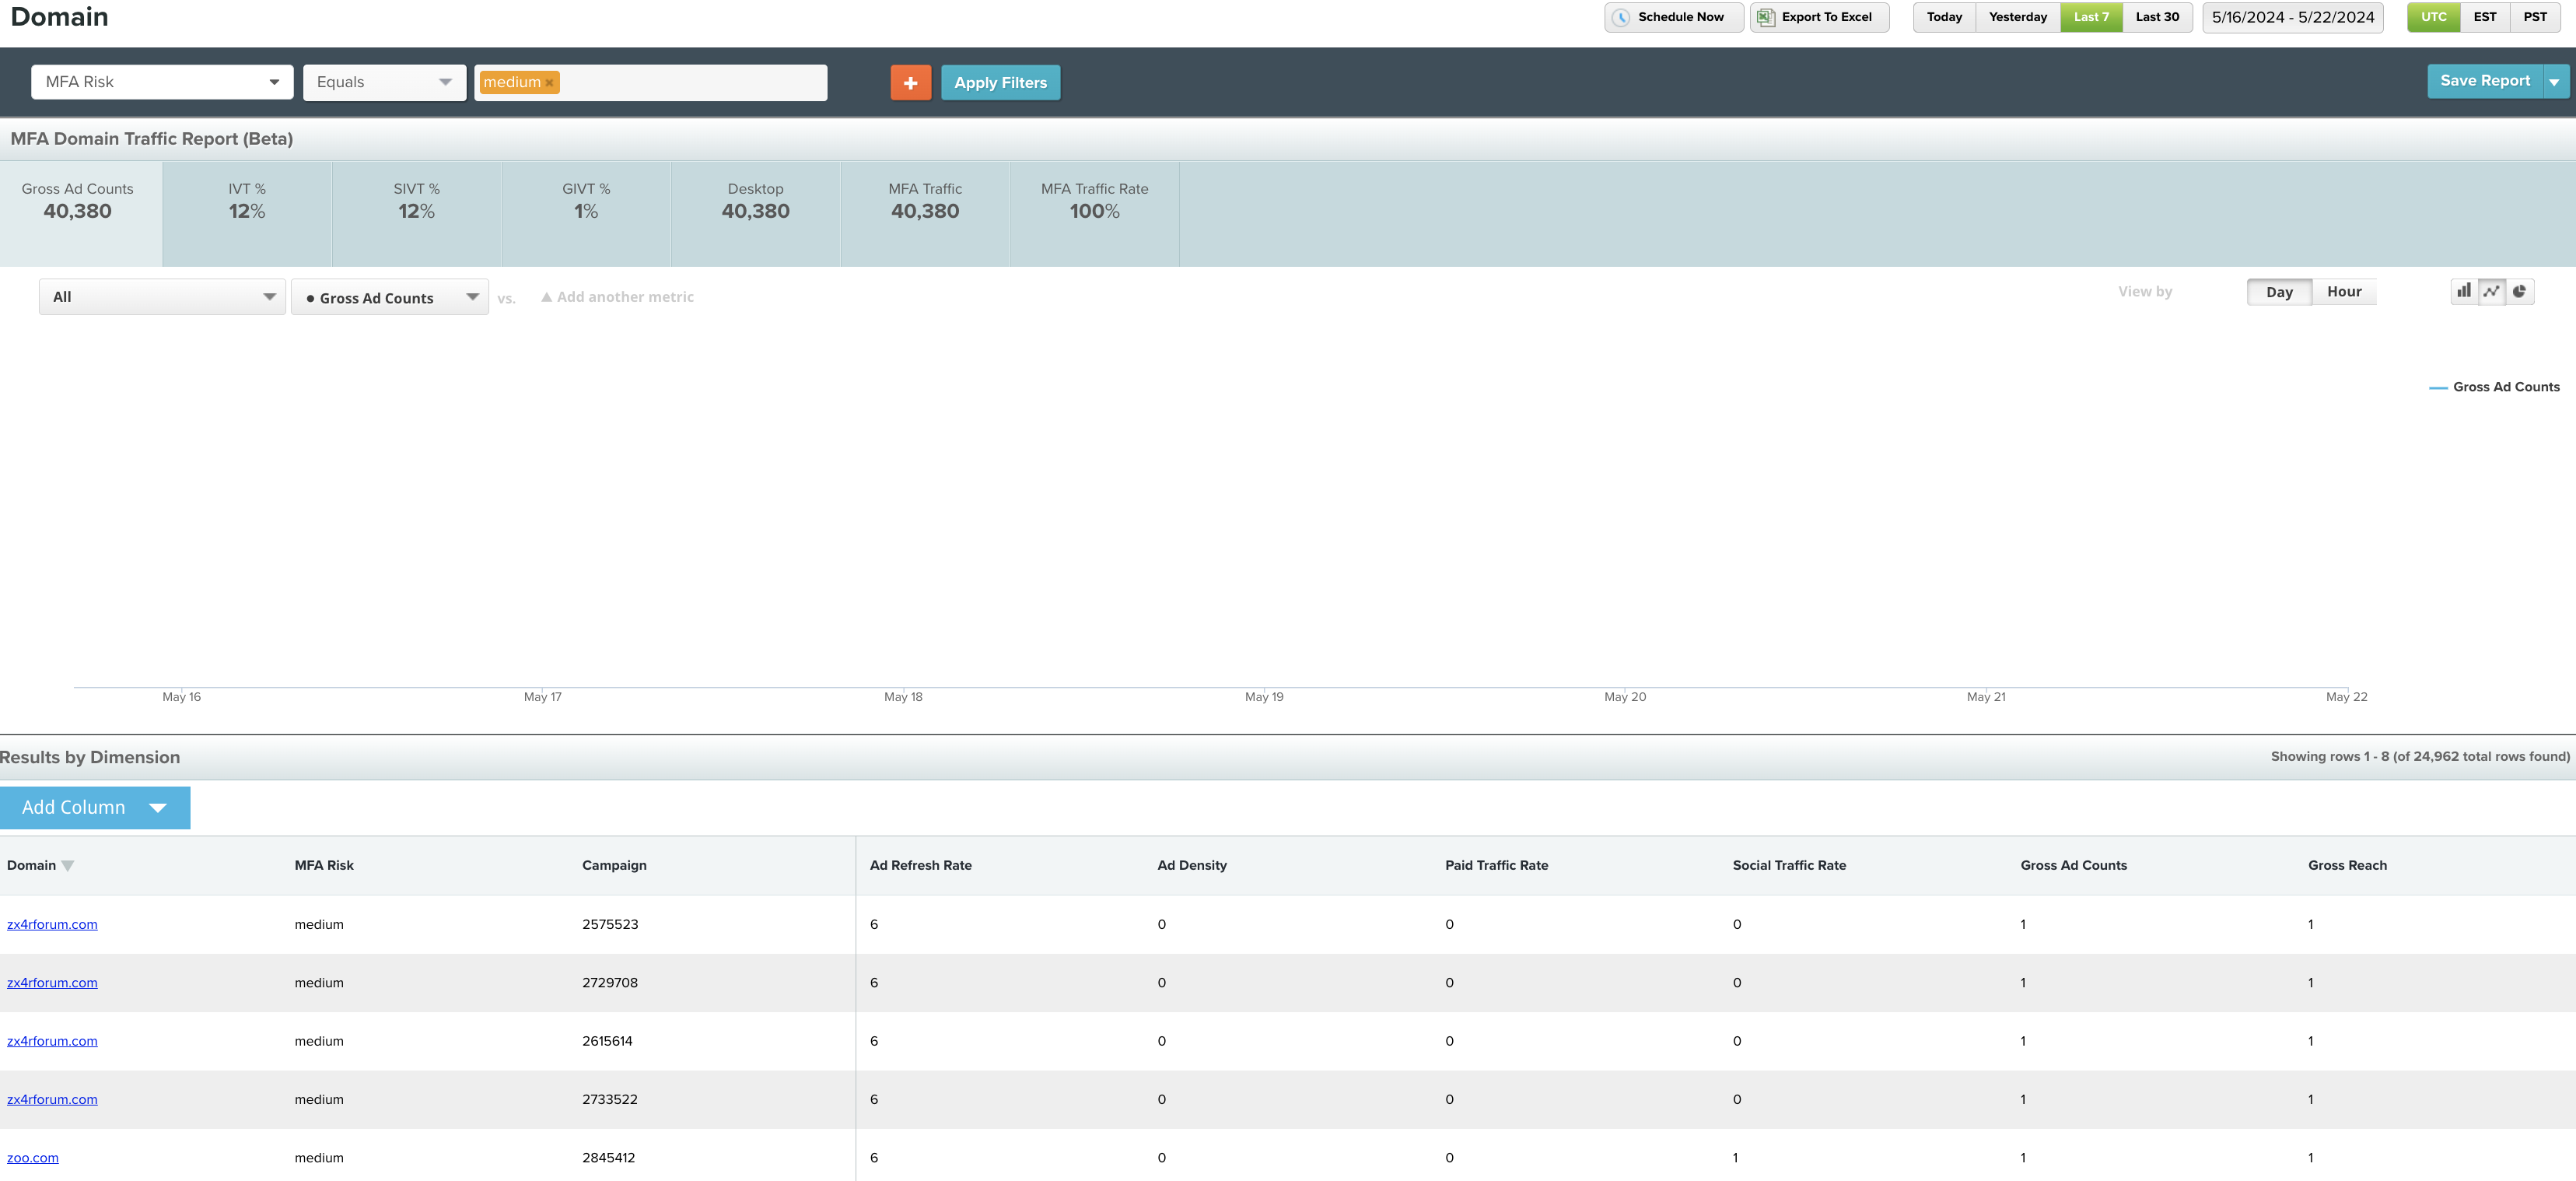Click Save Report button

(2484, 81)
